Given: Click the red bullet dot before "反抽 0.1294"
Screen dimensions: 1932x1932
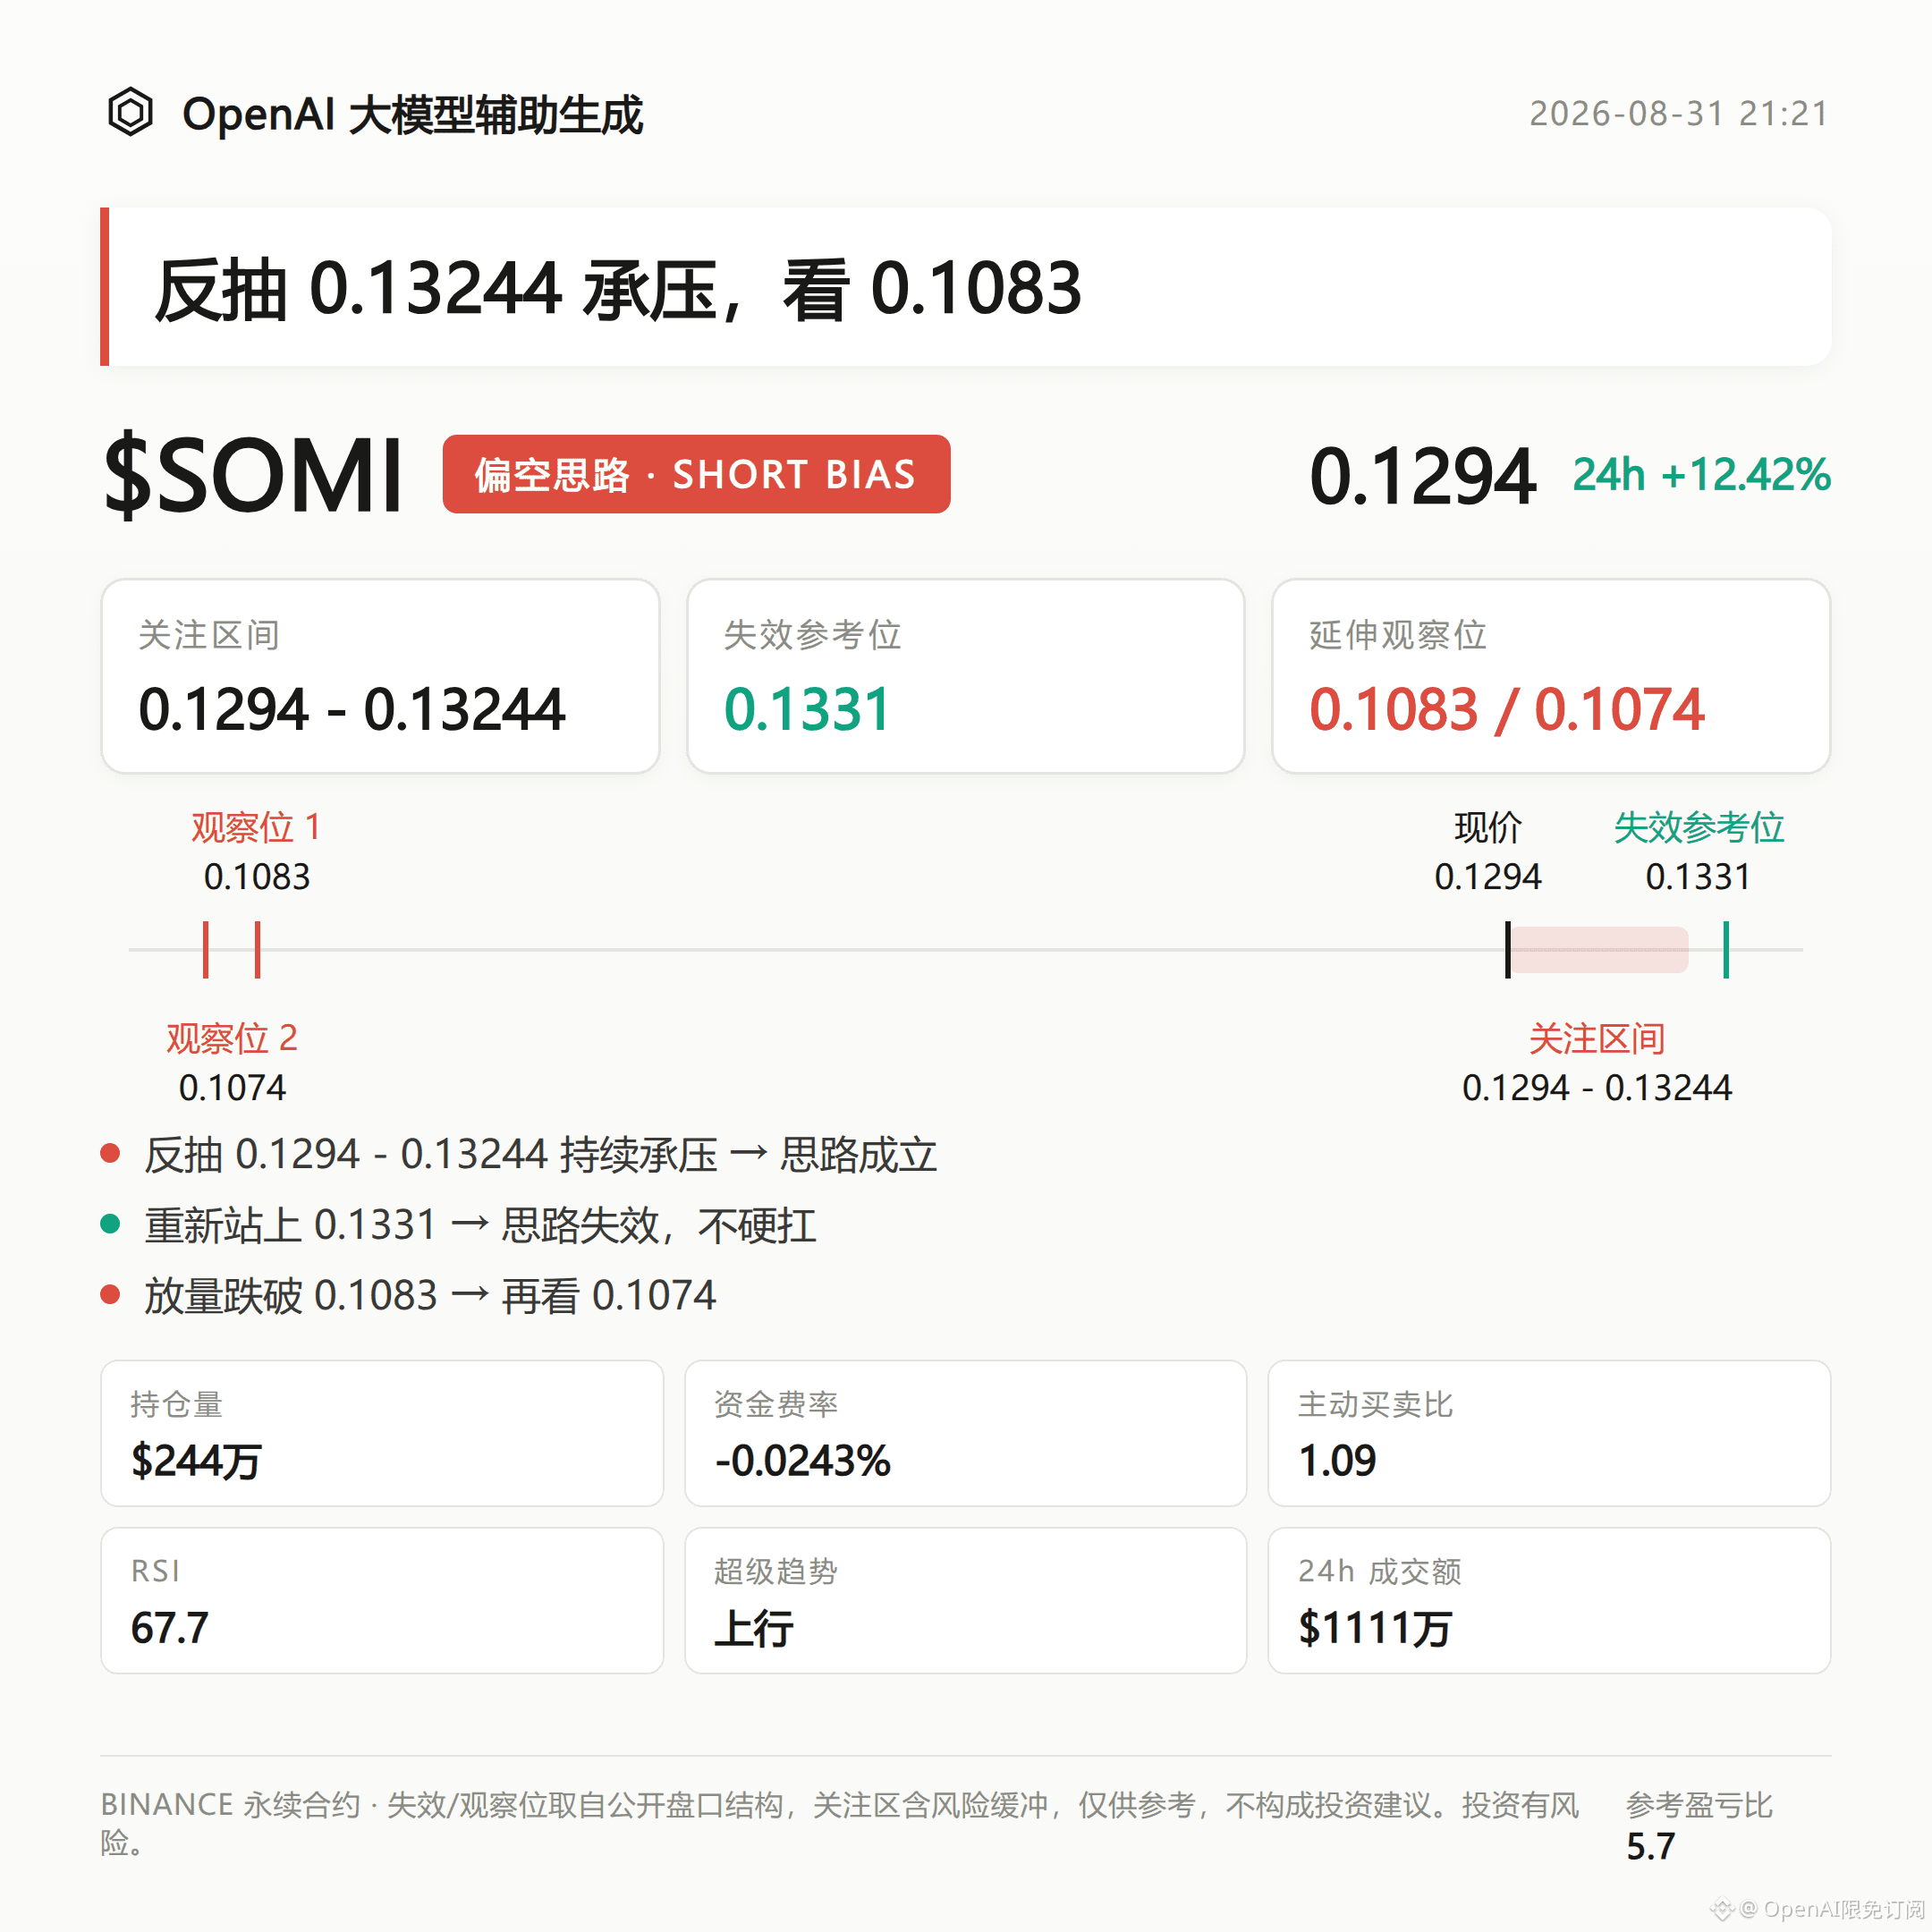Looking at the screenshot, I should (x=111, y=1154).
